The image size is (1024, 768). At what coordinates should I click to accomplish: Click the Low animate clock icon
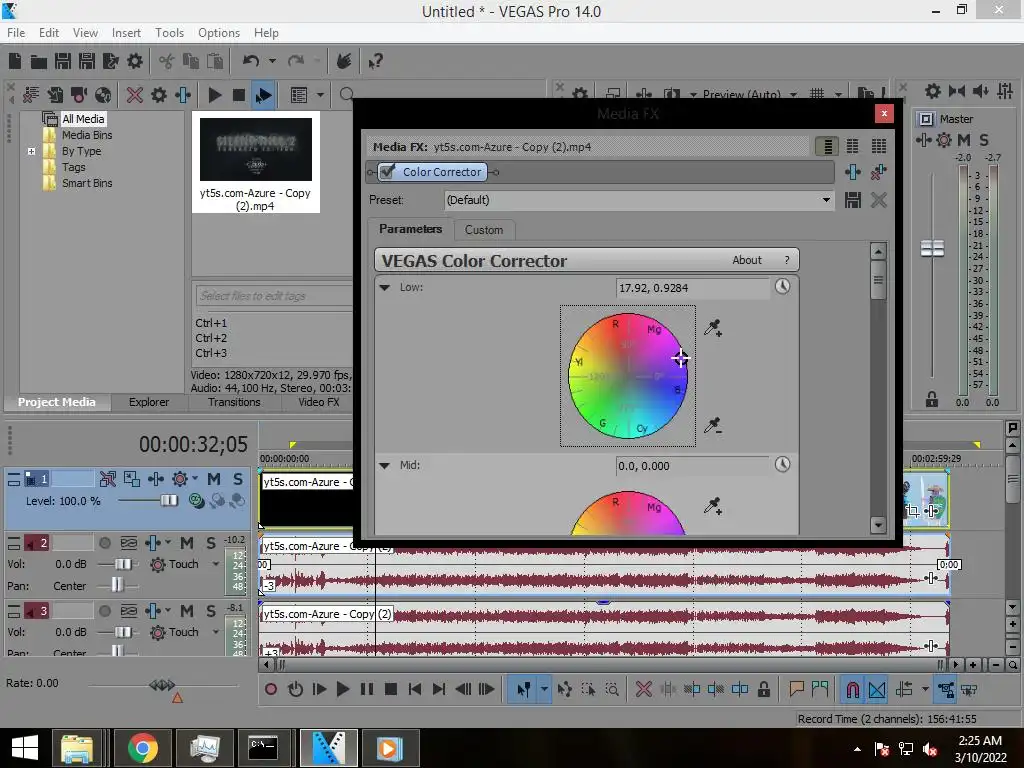point(782,287)
